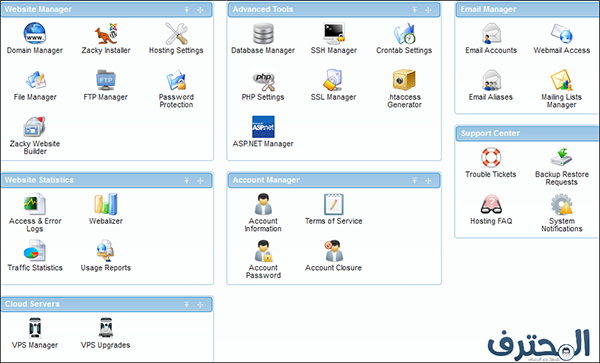
Task: View Traffic Statistics pie chart icon
Action: 34,251
